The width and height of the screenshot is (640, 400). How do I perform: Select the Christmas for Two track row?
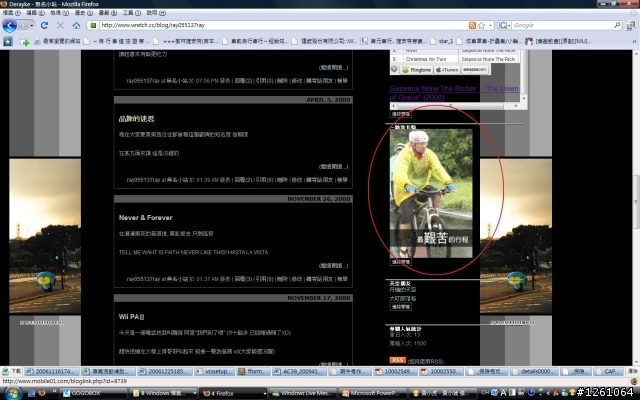pyautogui.click(x=455, y=59)
